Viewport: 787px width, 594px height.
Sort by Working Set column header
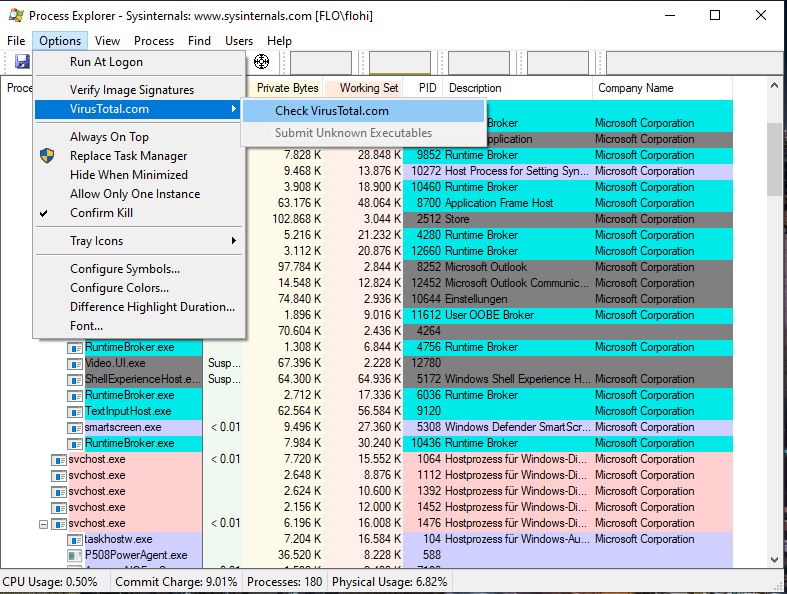click(363, 88)
